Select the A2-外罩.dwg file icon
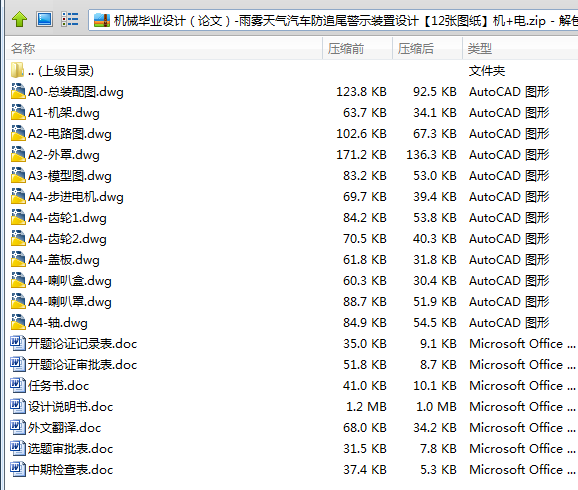The image size is (578, 490). click(x=18, y=154)
